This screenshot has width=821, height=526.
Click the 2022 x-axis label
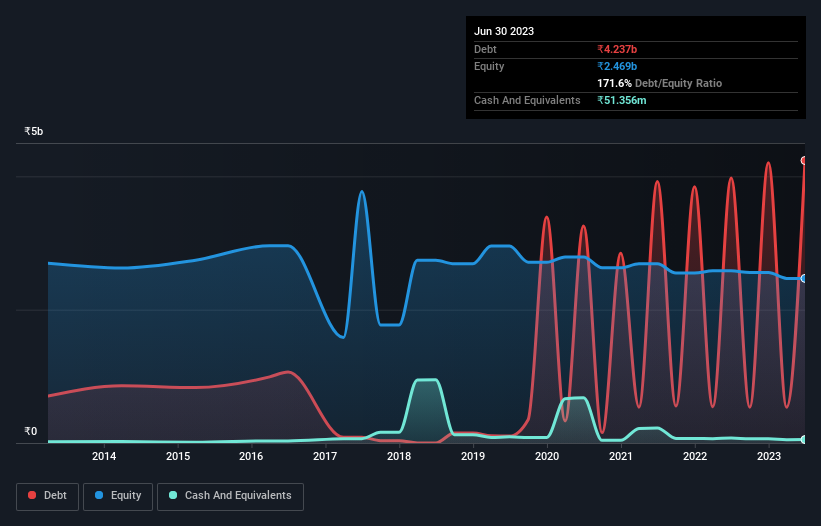pyautogui.click(x=695, y=456)
